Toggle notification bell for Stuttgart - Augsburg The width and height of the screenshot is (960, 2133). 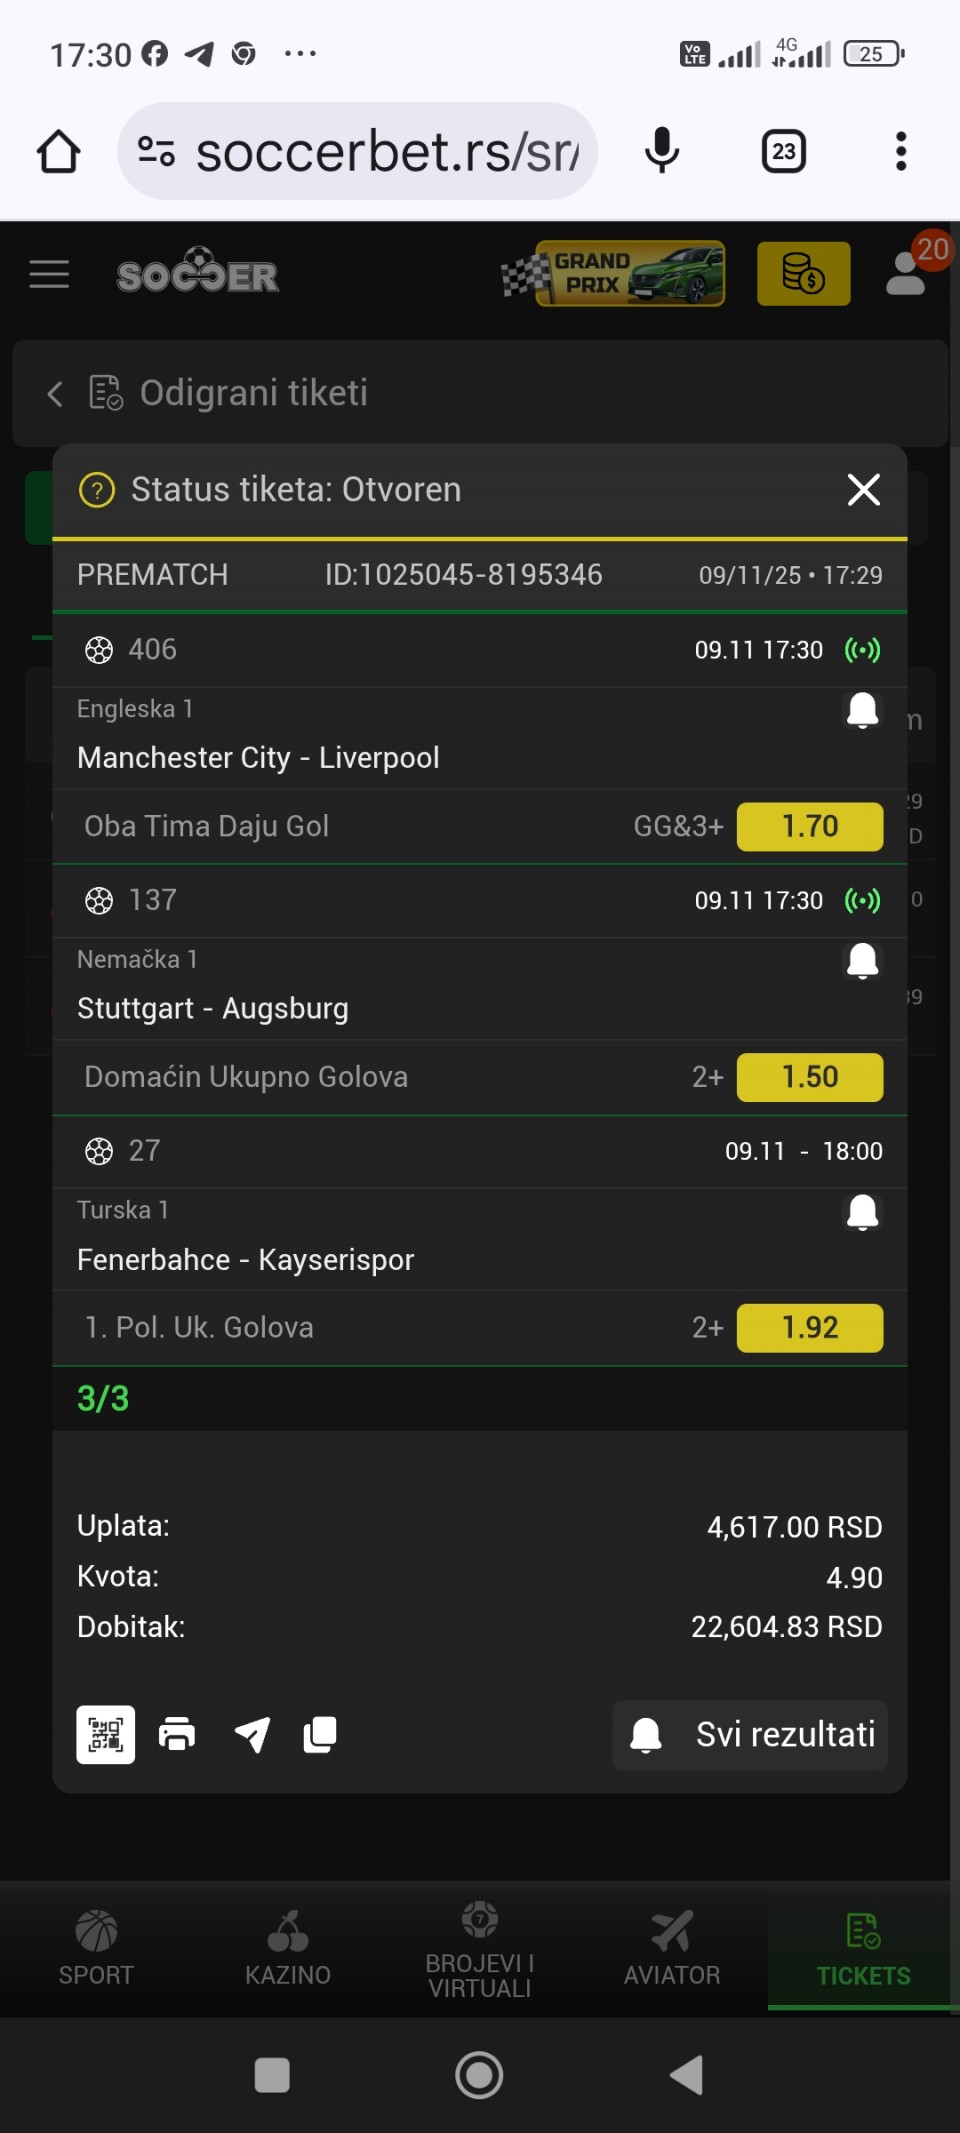pos(862,961)
